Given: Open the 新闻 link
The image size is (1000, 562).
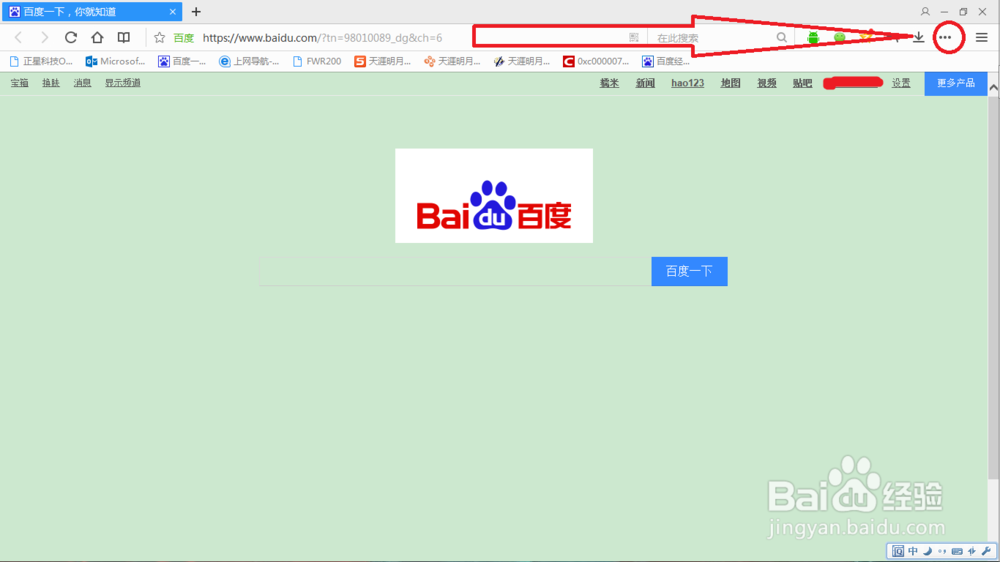Looking at the screenshot, I should click(x=645, y=83).
